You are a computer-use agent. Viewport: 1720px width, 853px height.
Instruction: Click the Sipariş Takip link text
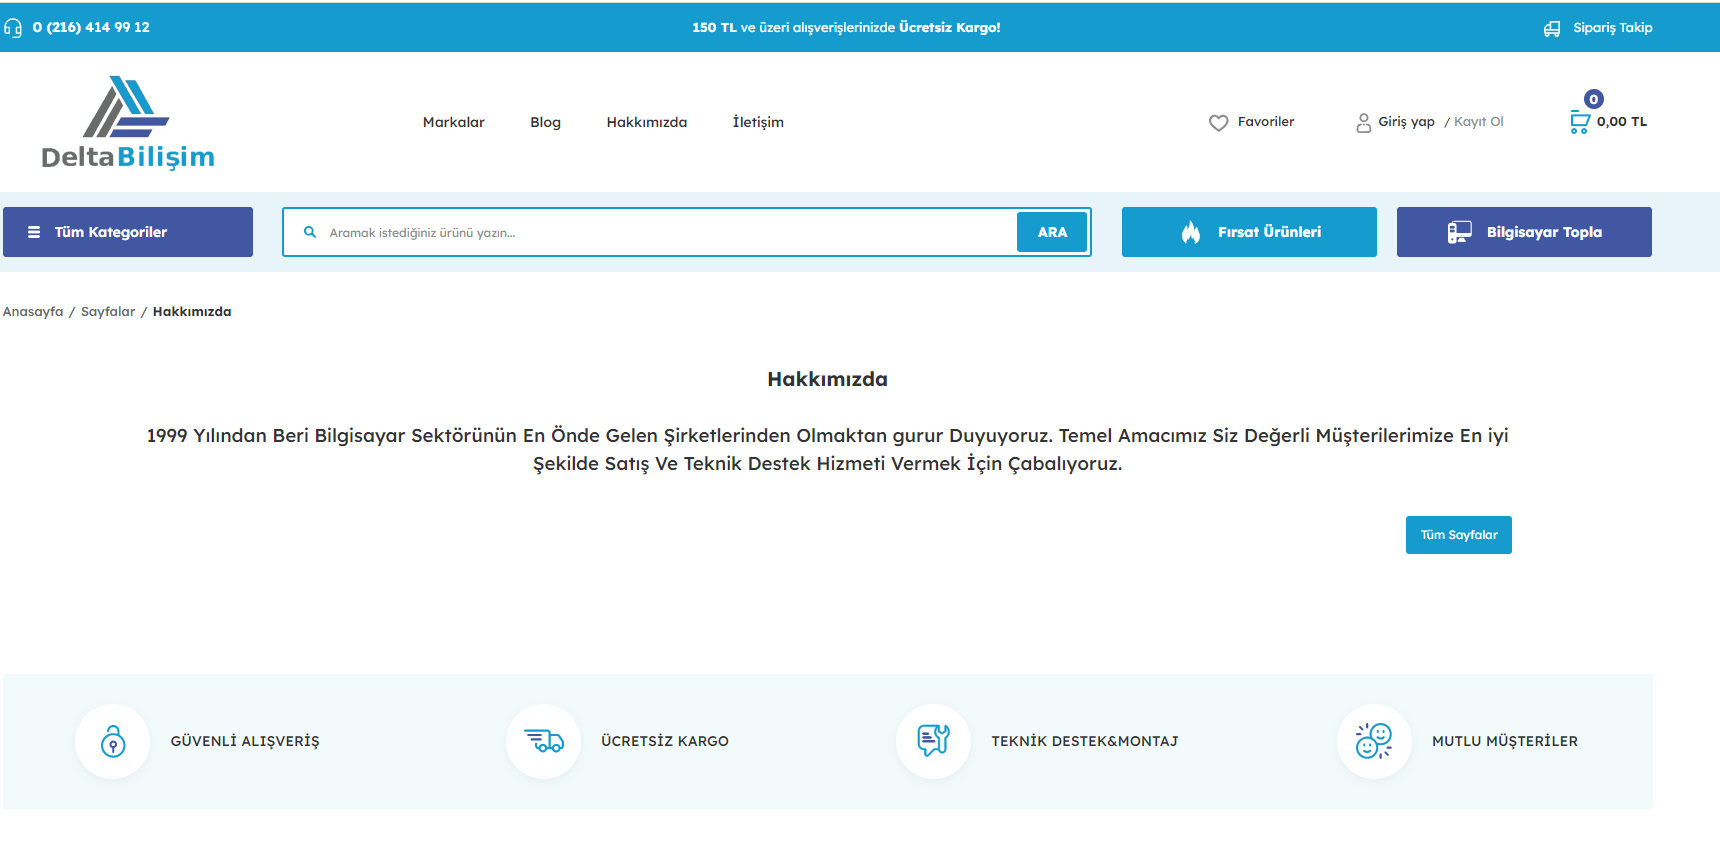tap(1612, 28)
